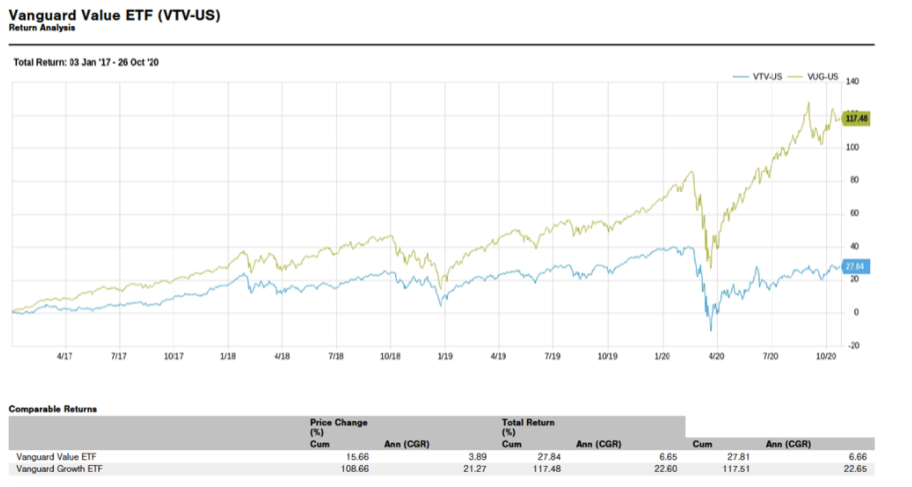Click the 117.48 end-value label on chart
912x487 pixels.
click(x=856, y=119)
